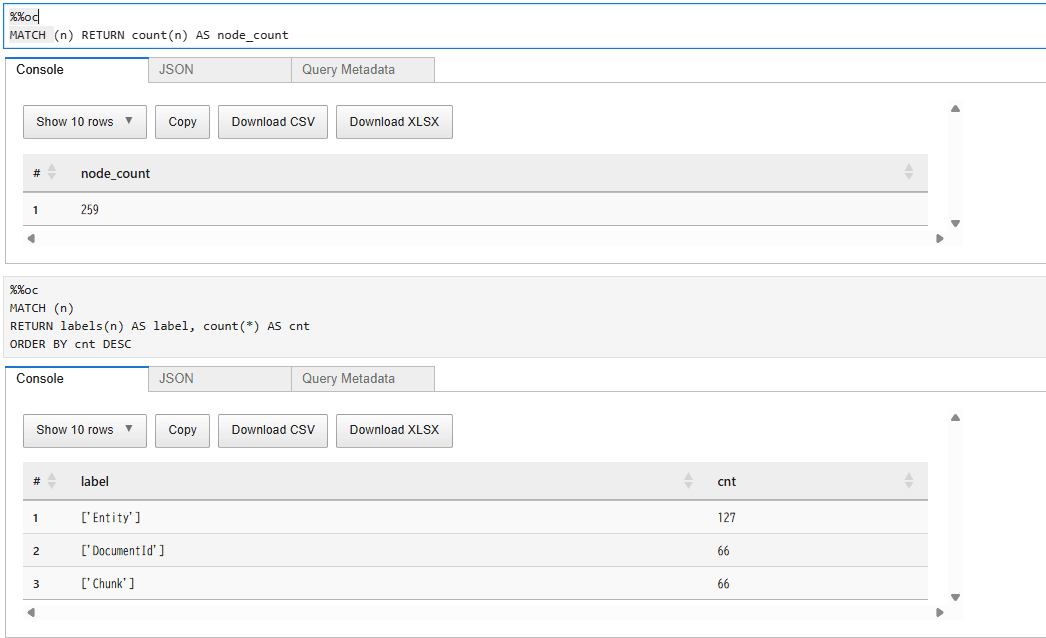Click the node_count column header text
This screenshot has width=1046, height=638.
[115, 174]
